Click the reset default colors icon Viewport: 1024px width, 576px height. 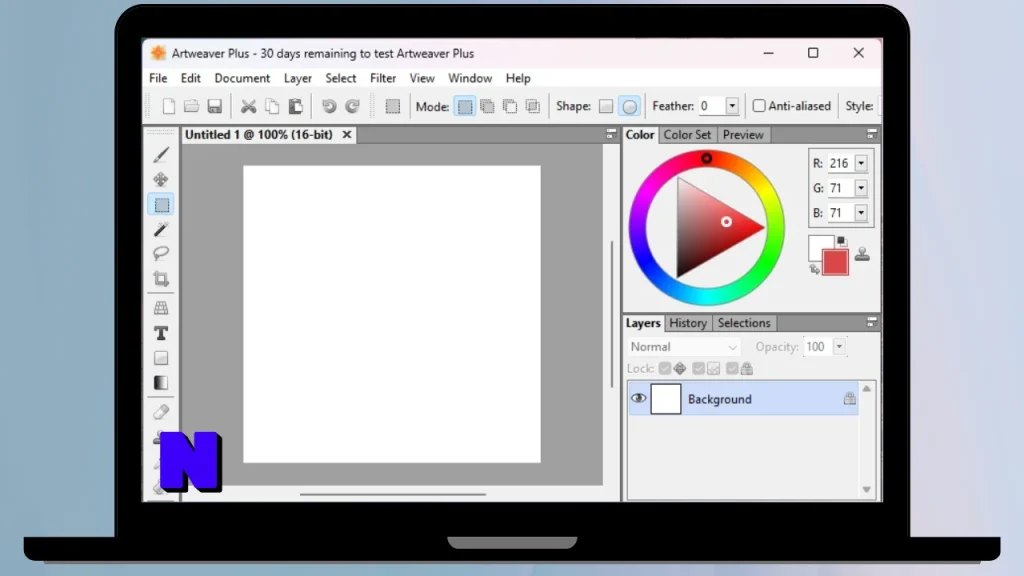click(x=841, y=241)
